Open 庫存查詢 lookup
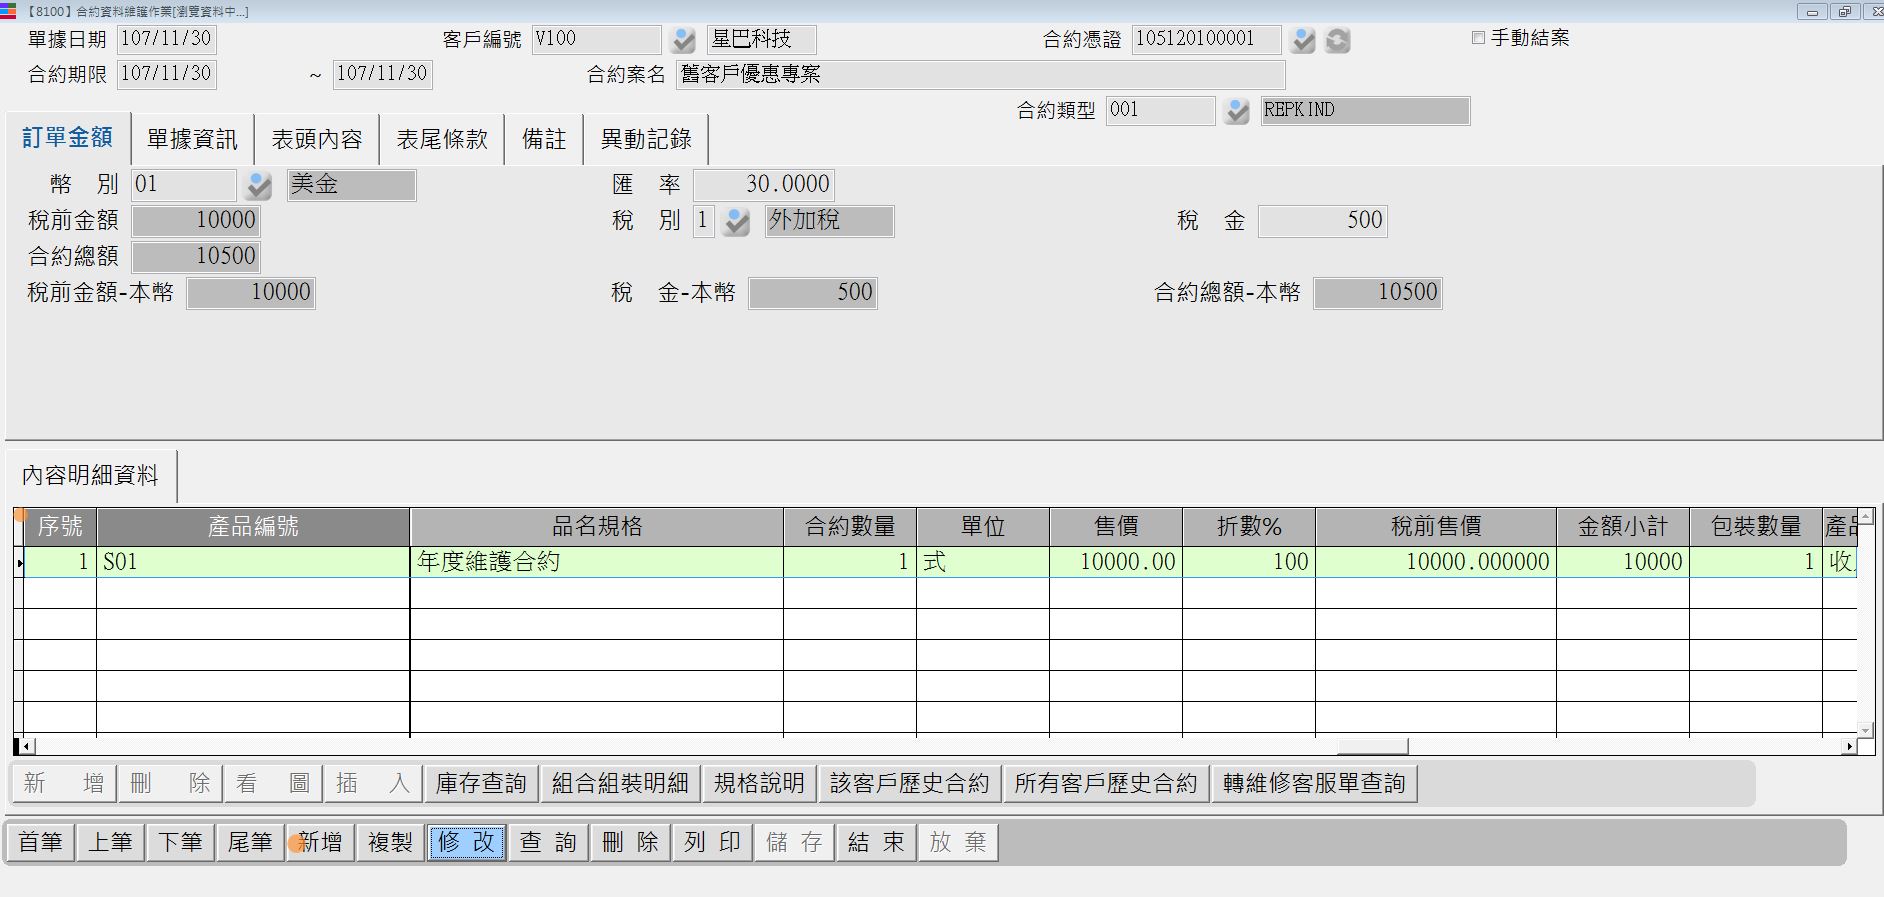 coord(481,784)
